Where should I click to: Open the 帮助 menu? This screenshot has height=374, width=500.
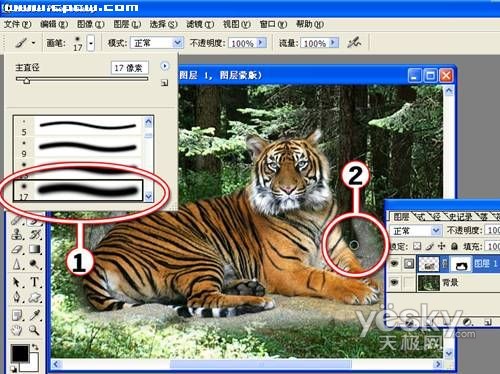310,24
